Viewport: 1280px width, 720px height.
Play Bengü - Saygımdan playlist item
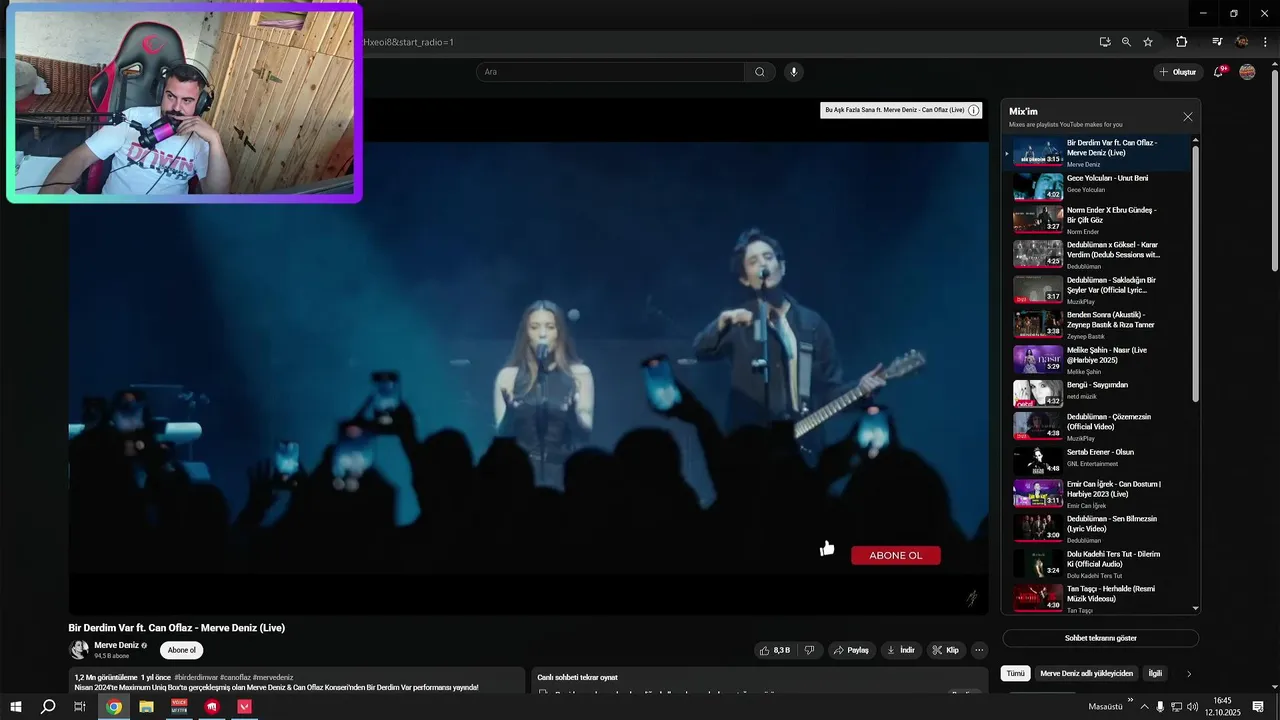coord(1100,393)
